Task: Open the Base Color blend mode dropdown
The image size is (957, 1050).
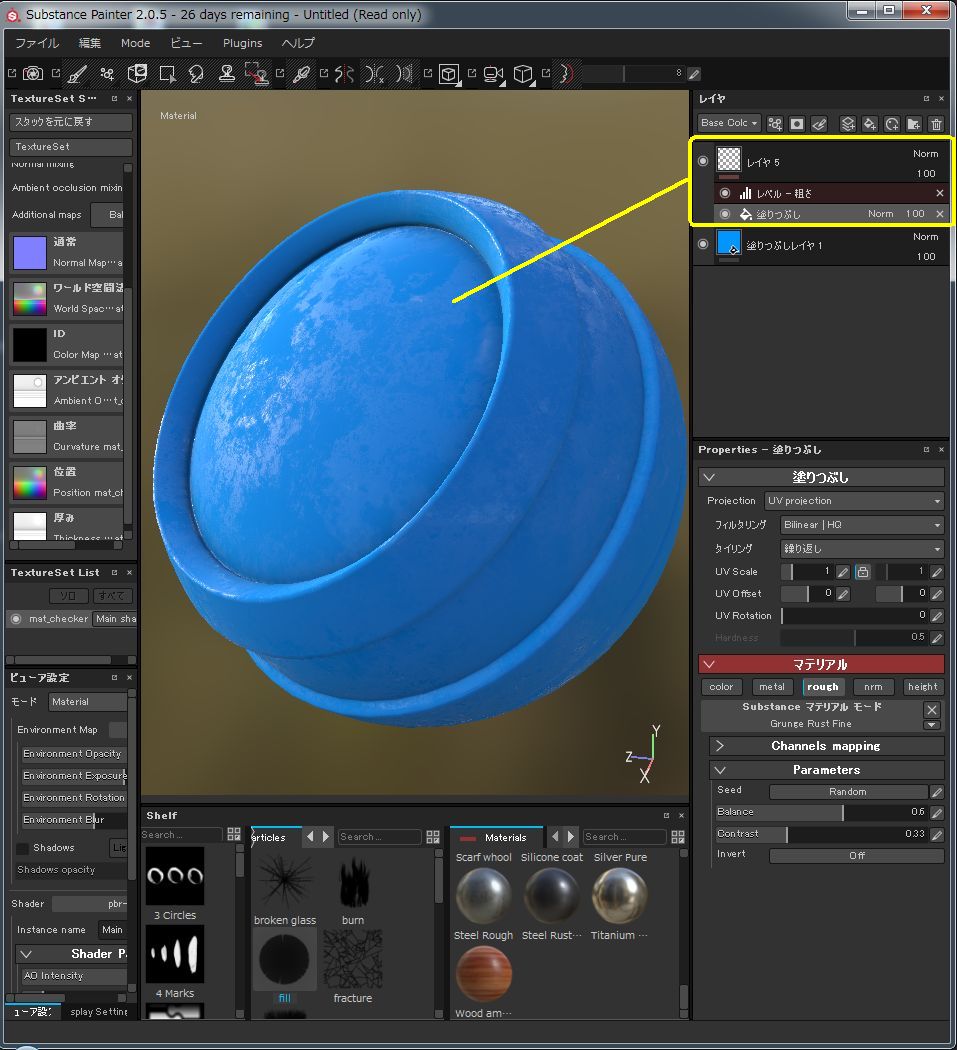Action: 728,123
